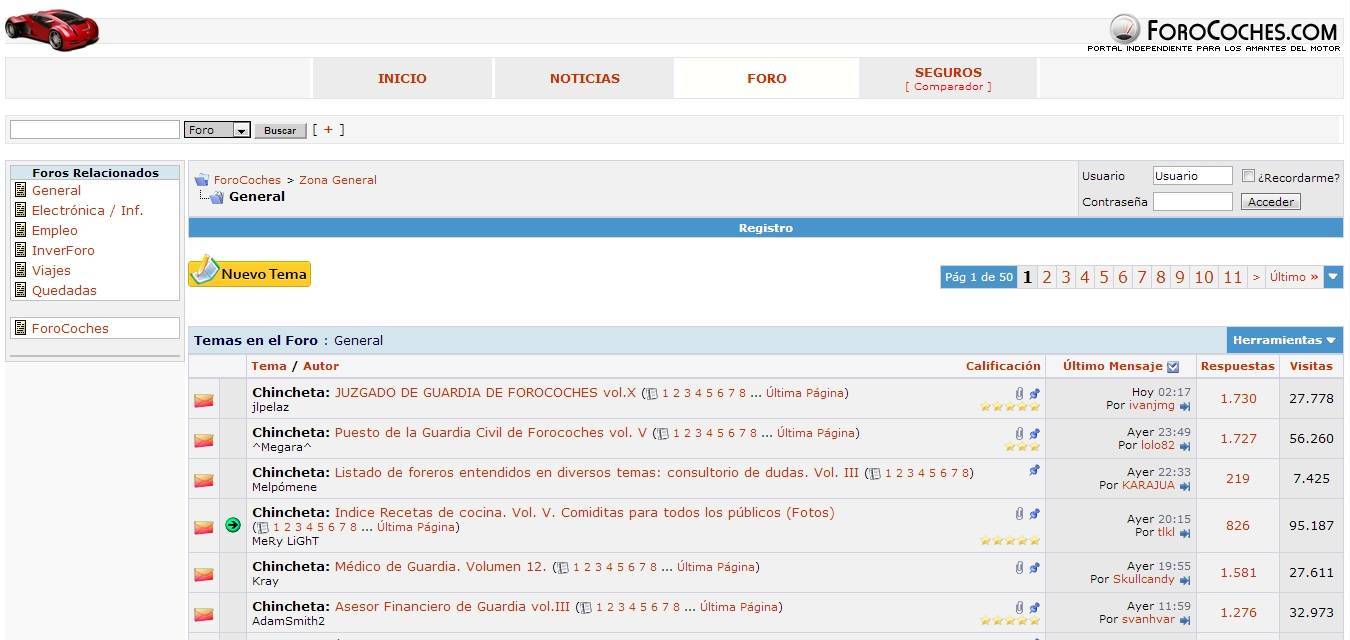Click the multipage icon next to Asesor Financiero thread
Image resolution: width=1350 pixels, height=640 pixels.
coord(586,607)
